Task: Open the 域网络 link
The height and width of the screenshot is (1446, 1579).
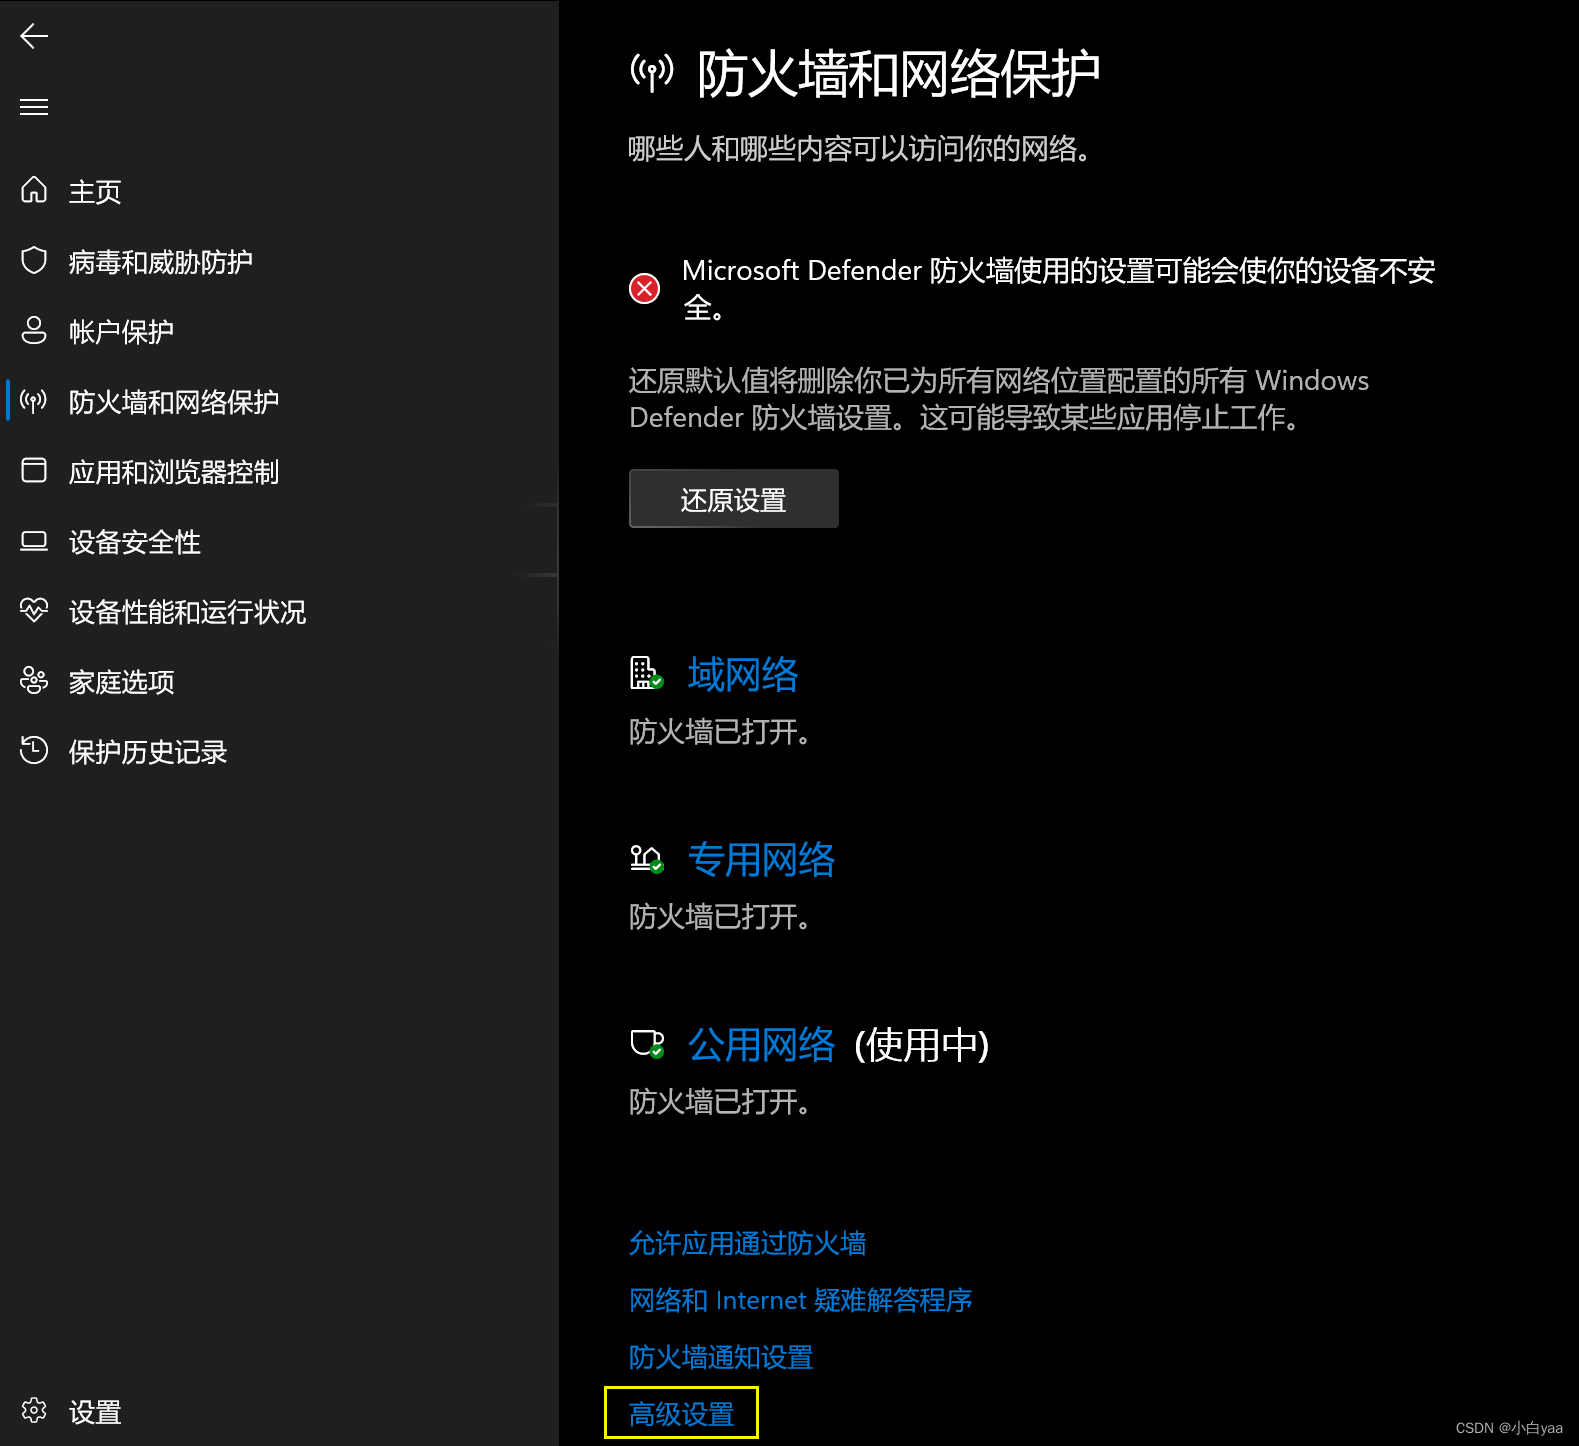Action: tap(743, 675)
